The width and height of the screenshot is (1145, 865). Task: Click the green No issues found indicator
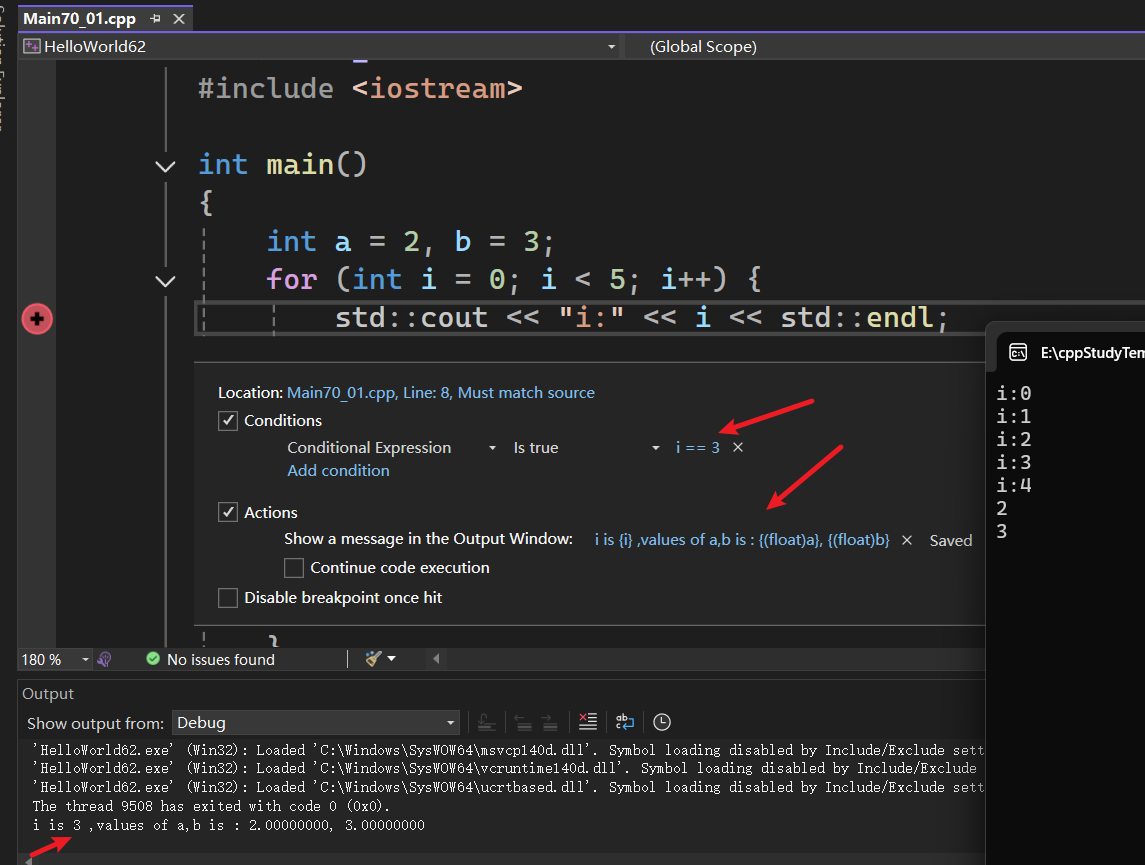click(210, 659)
